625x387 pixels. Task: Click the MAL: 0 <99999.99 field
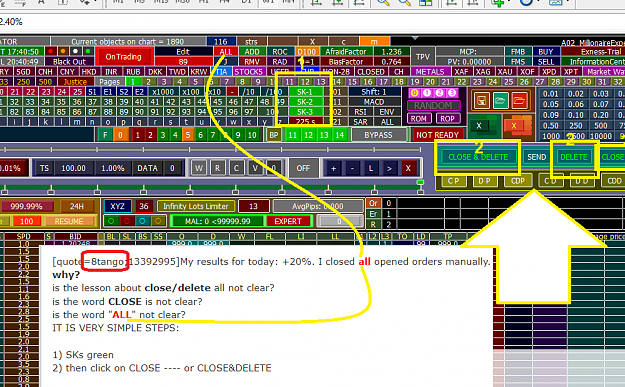(217, 221)
